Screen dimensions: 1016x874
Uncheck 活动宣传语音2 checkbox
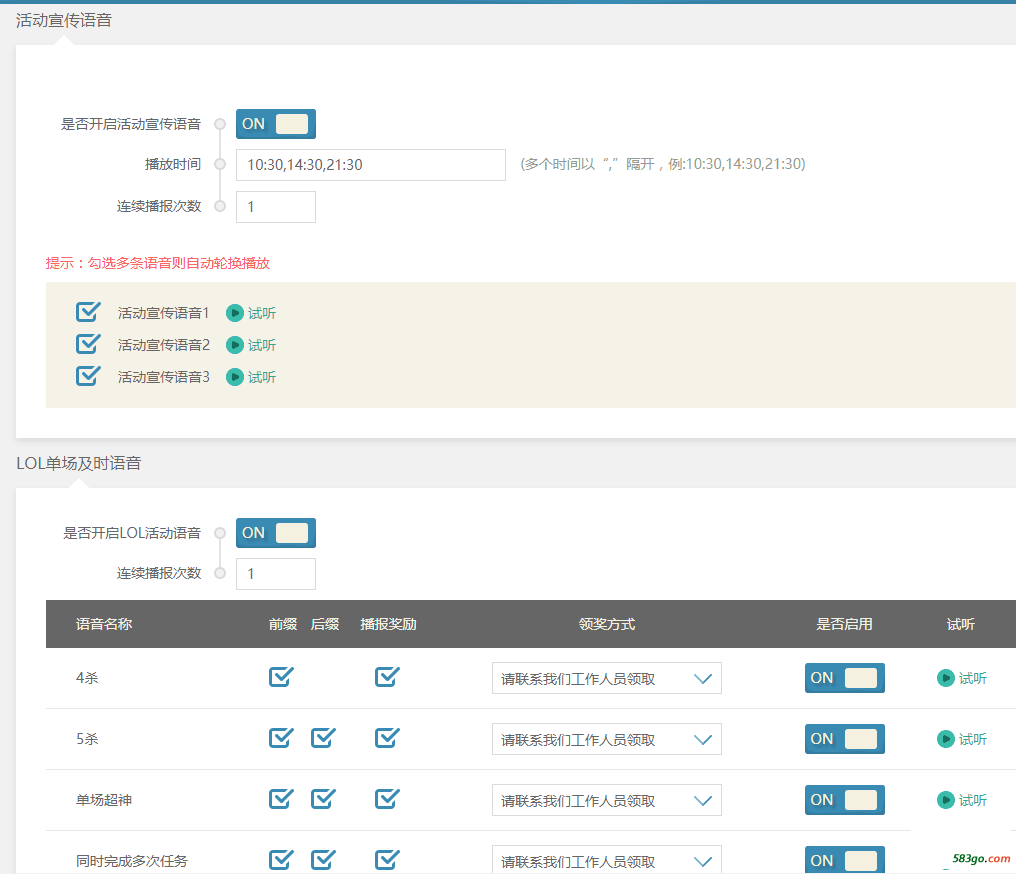pyautogui.click(x=88, y=343)
